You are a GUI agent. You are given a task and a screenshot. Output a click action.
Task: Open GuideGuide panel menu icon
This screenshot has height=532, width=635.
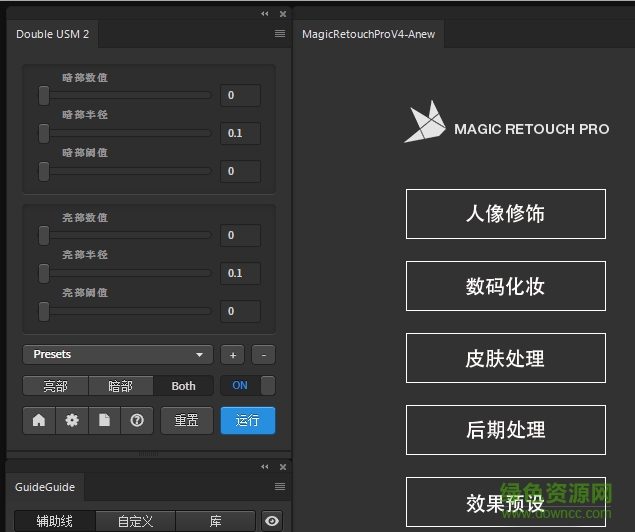[x=280, y=487]
